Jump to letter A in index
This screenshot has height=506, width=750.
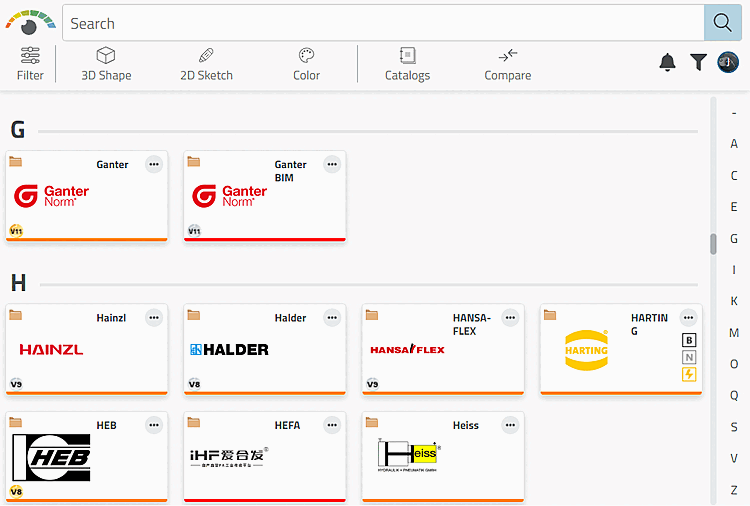point(734,143)
